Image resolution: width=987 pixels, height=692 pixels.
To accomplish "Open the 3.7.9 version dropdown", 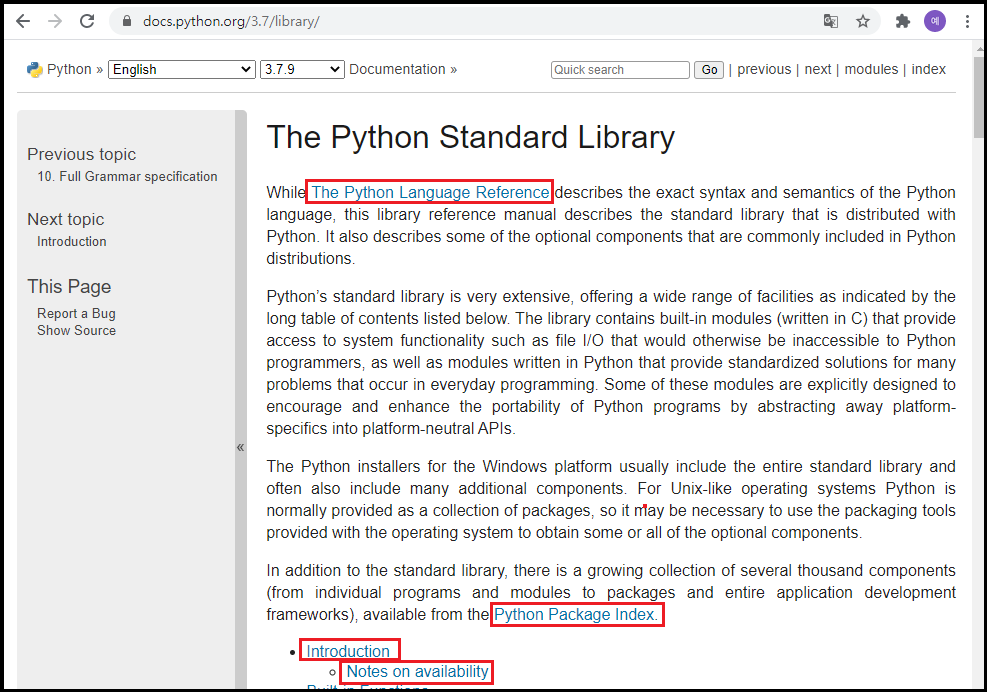I will 302,69.
